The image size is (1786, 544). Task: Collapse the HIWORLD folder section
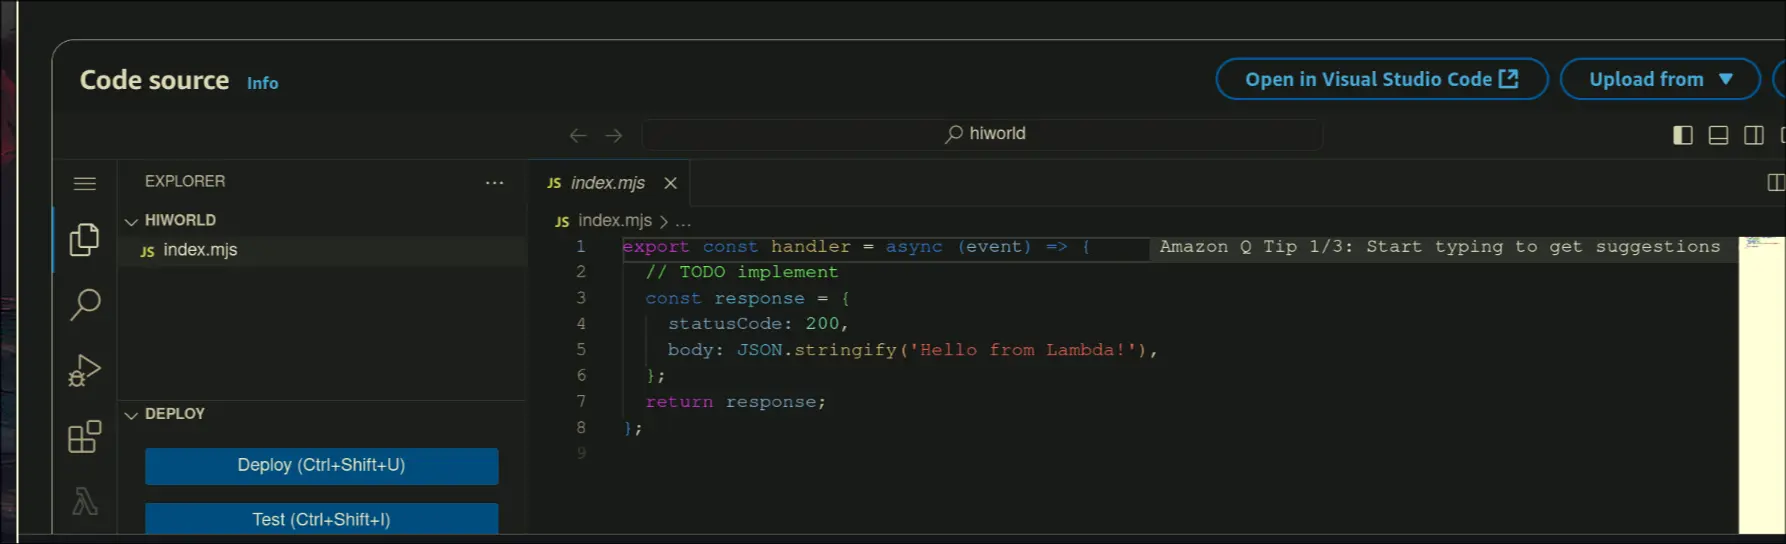pyautogui.click(x=131, y=221)
